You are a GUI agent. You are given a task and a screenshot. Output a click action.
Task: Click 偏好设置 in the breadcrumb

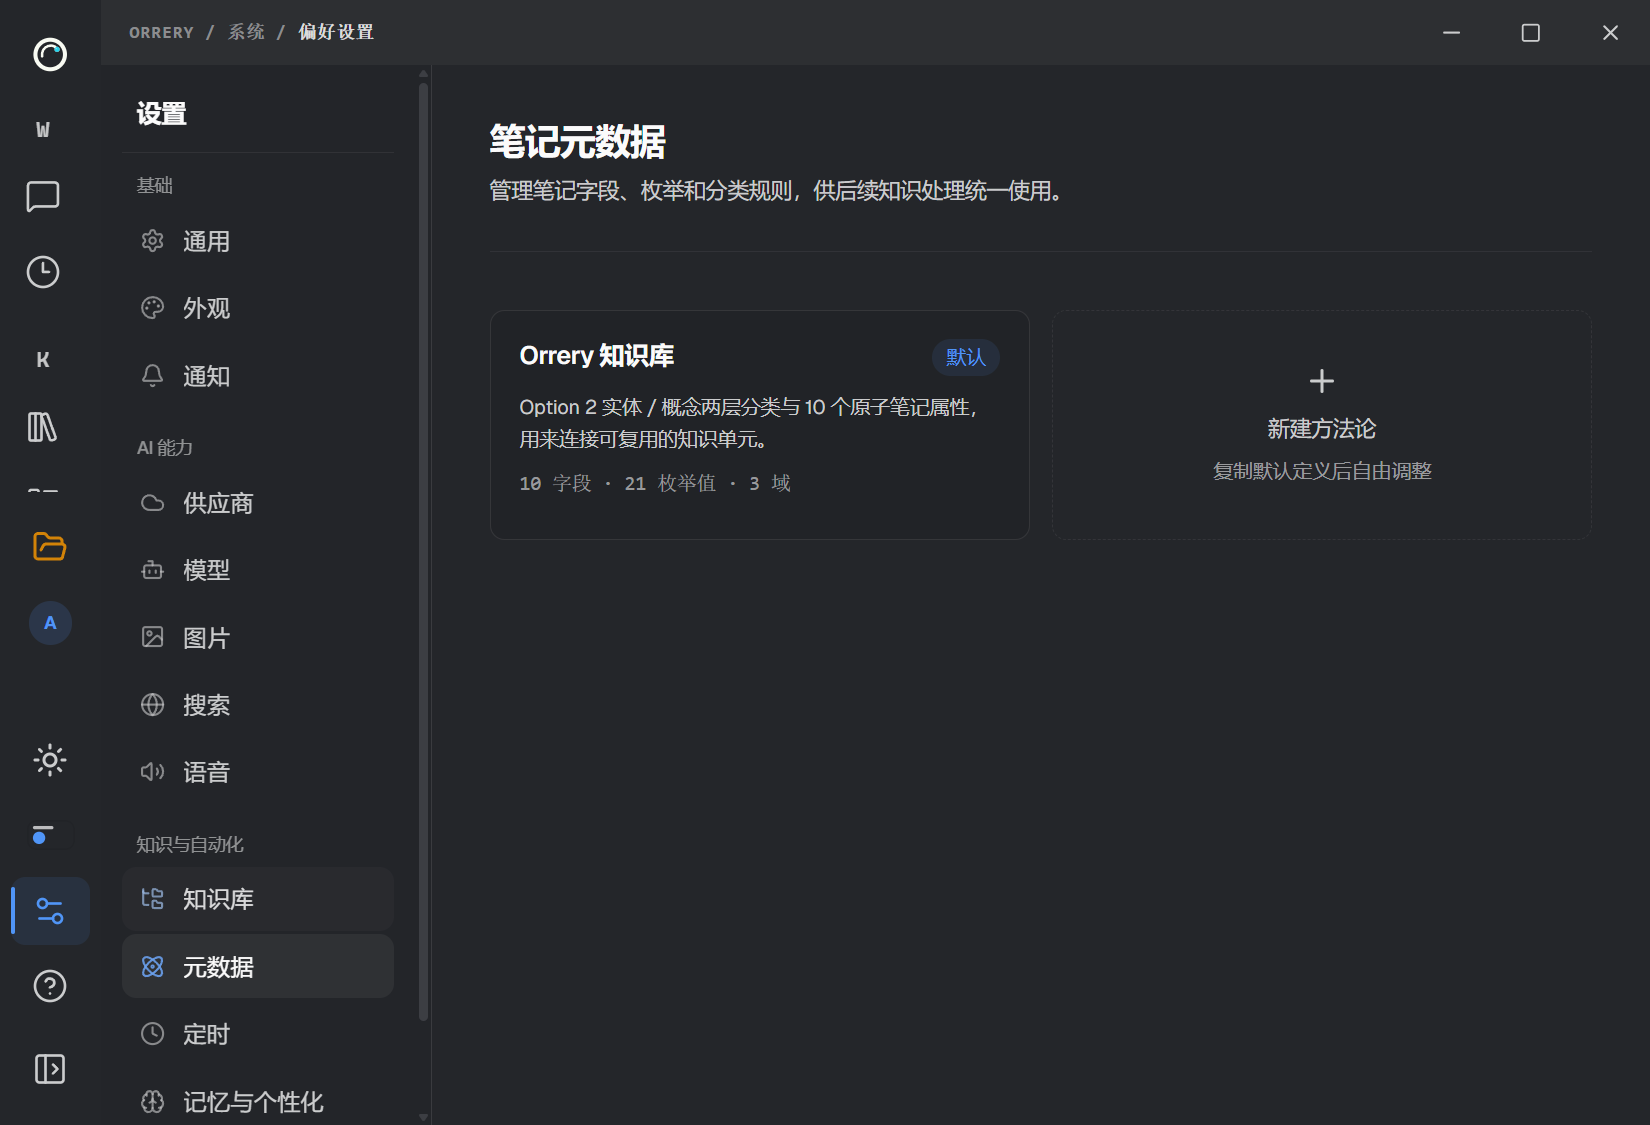pos(336,32)
